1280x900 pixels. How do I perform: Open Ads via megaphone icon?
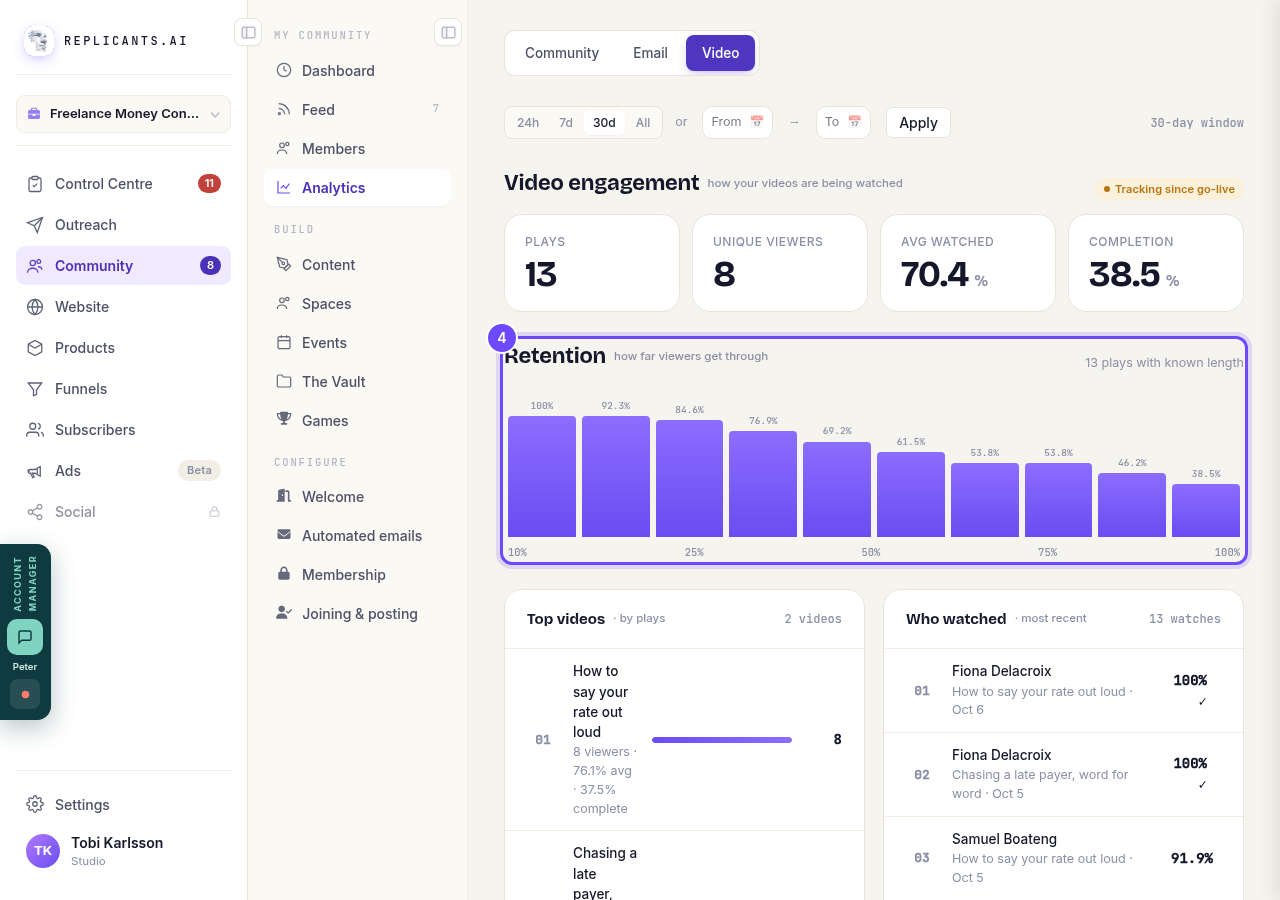point(35,471)
